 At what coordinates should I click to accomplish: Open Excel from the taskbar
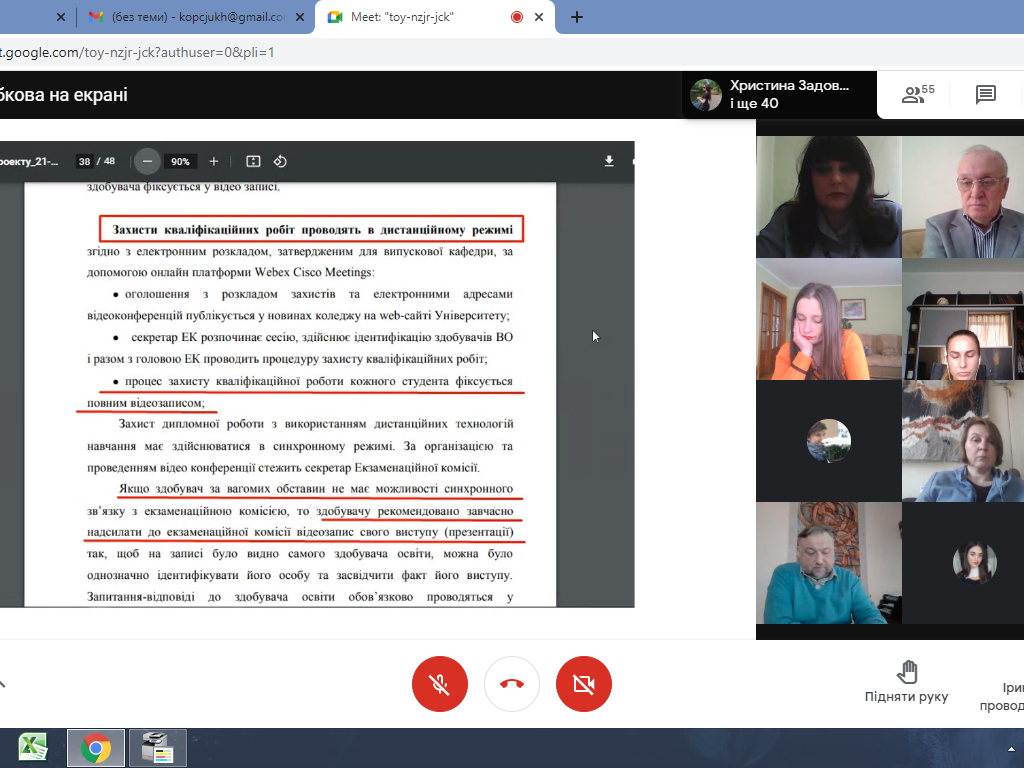click(34, 747)
